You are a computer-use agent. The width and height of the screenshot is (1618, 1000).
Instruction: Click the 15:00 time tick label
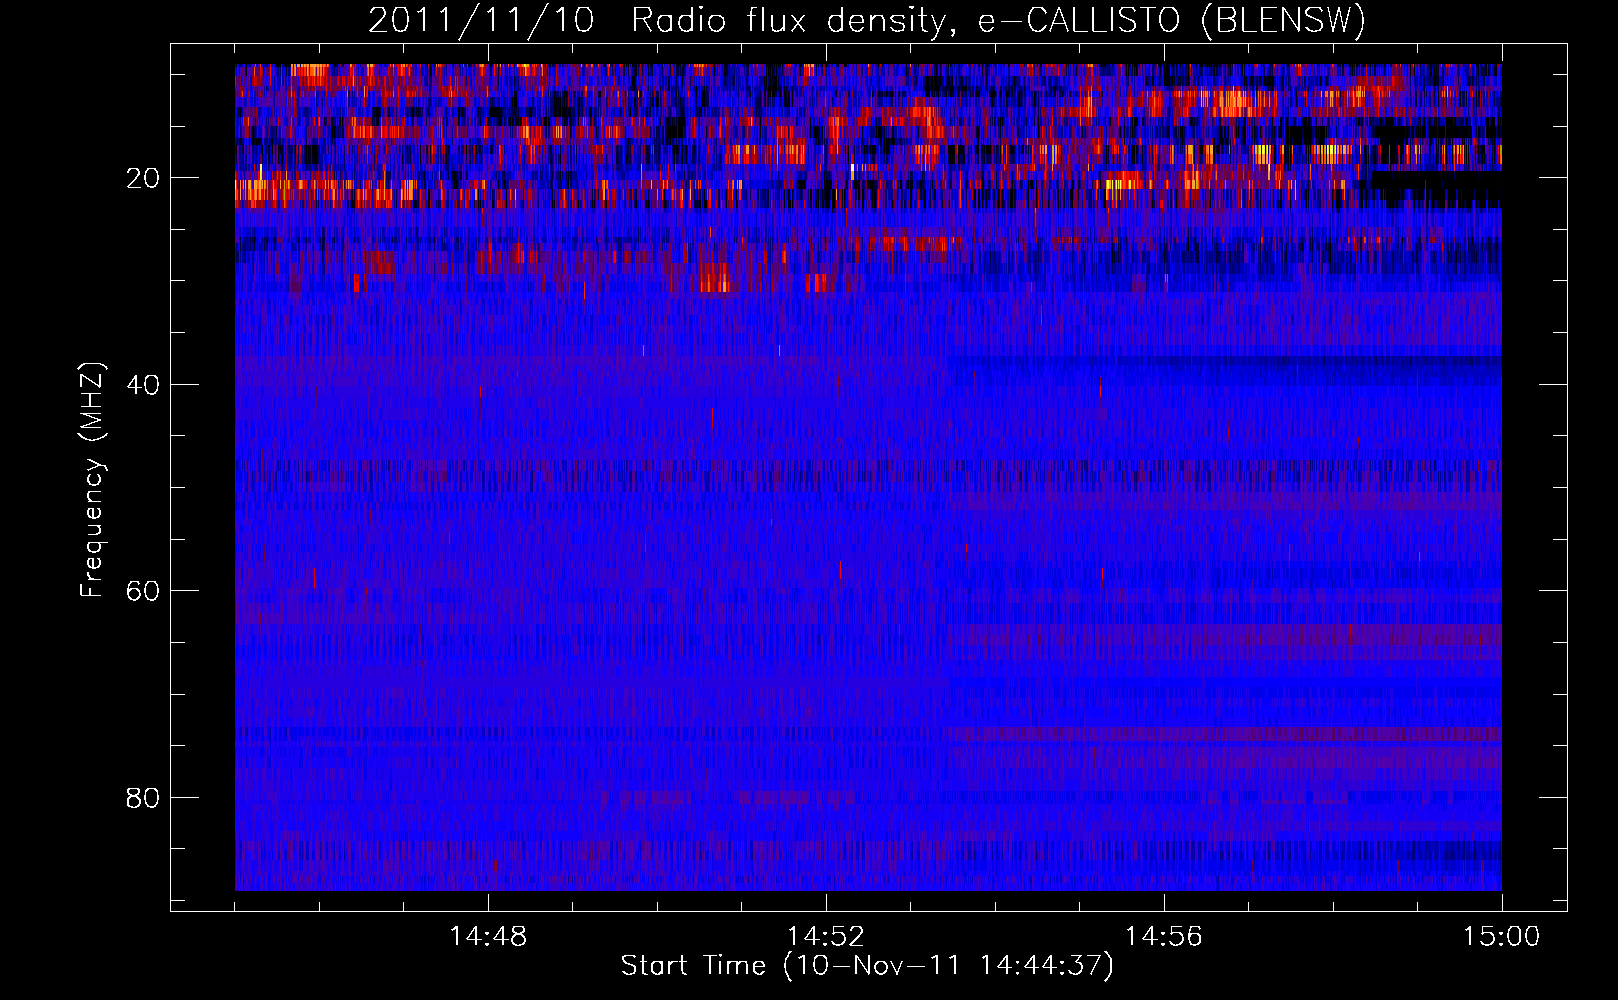(x=1501, y=937)
